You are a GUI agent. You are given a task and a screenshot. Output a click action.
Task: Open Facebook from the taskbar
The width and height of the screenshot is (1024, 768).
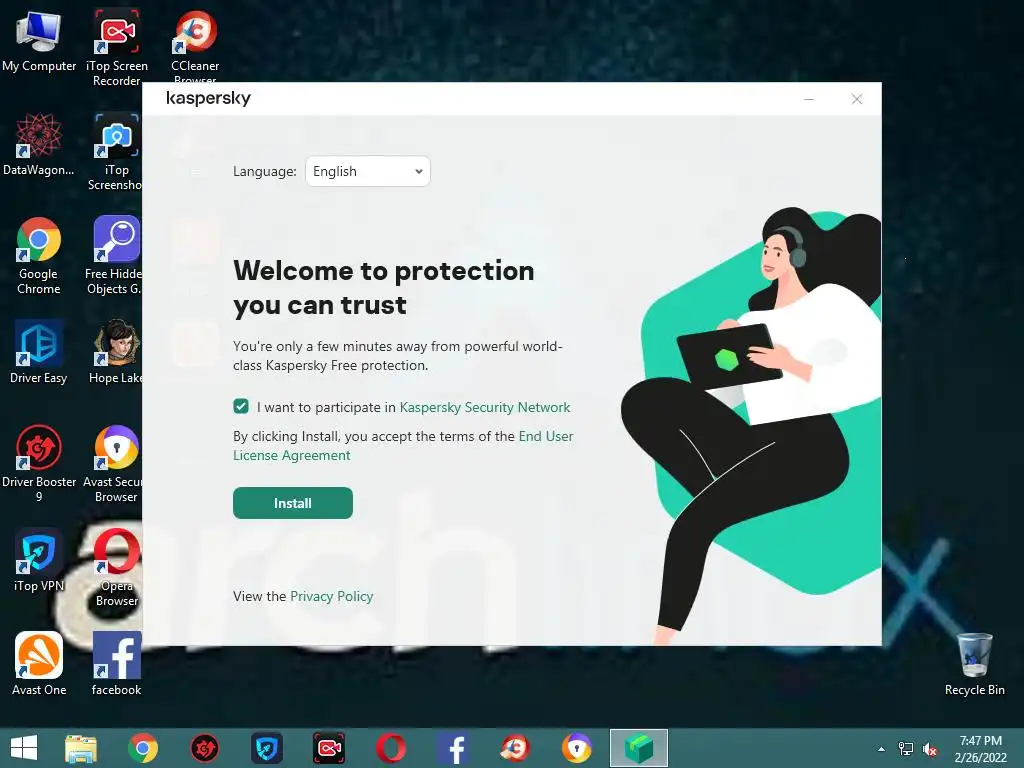[453, 748]
